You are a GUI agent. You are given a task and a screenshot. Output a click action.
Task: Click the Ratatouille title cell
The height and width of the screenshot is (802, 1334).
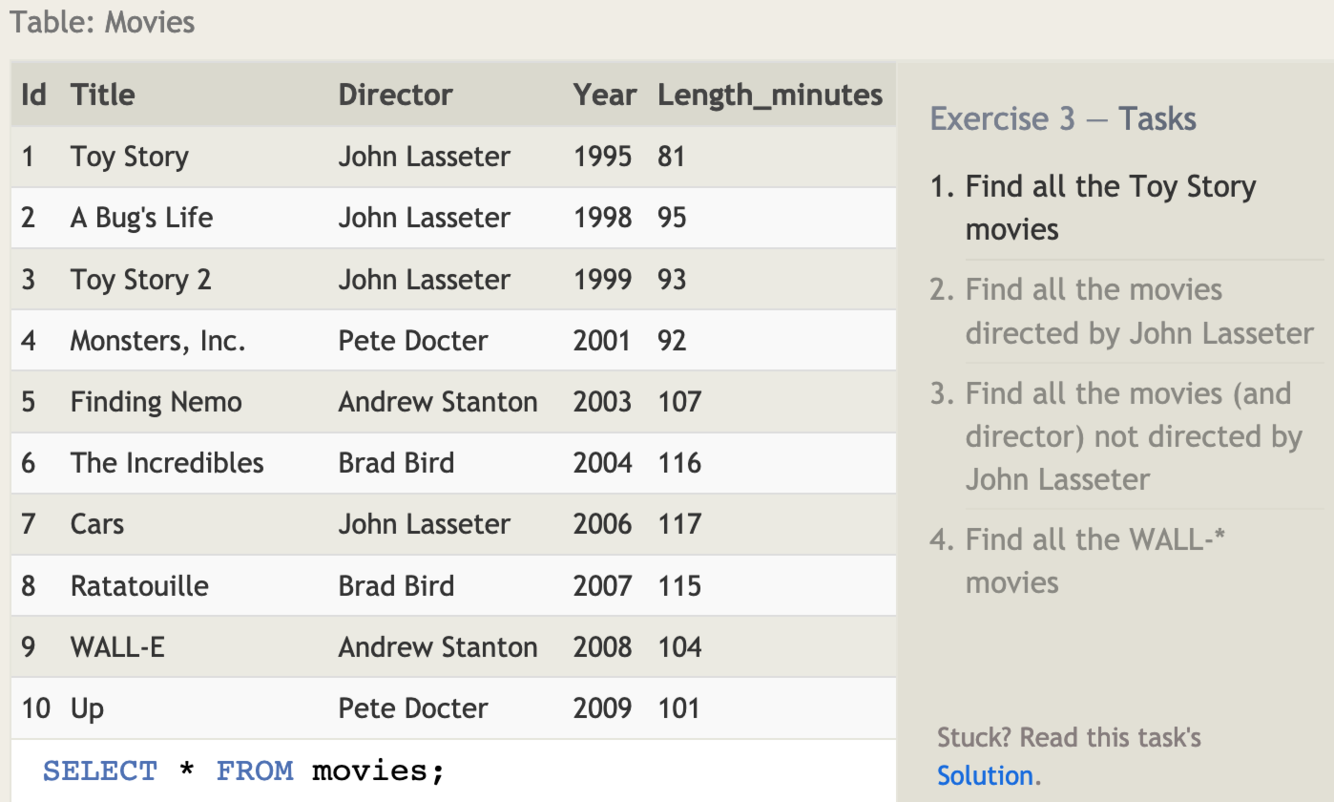point(139,586)
